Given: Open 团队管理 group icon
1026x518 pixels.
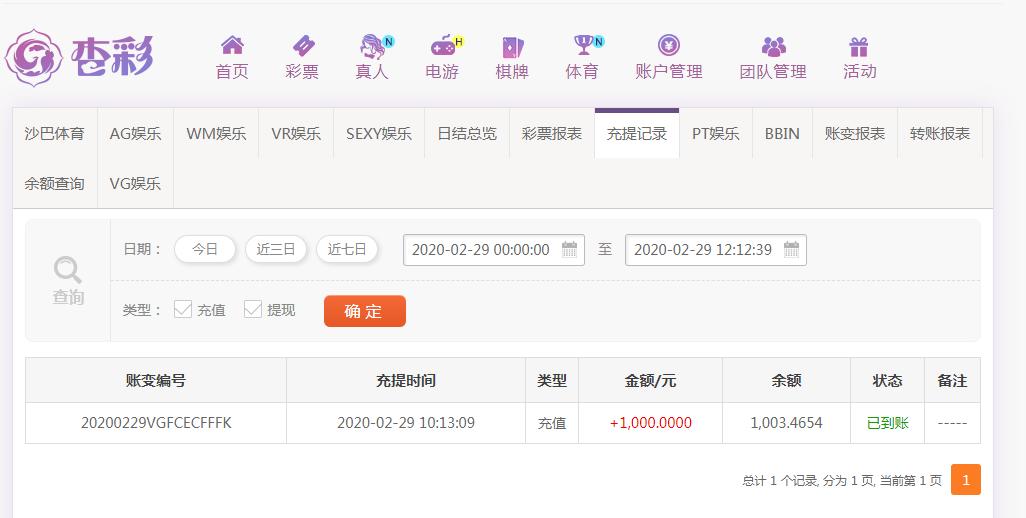Looking at the screenshot, I should (x=773, y=46).
